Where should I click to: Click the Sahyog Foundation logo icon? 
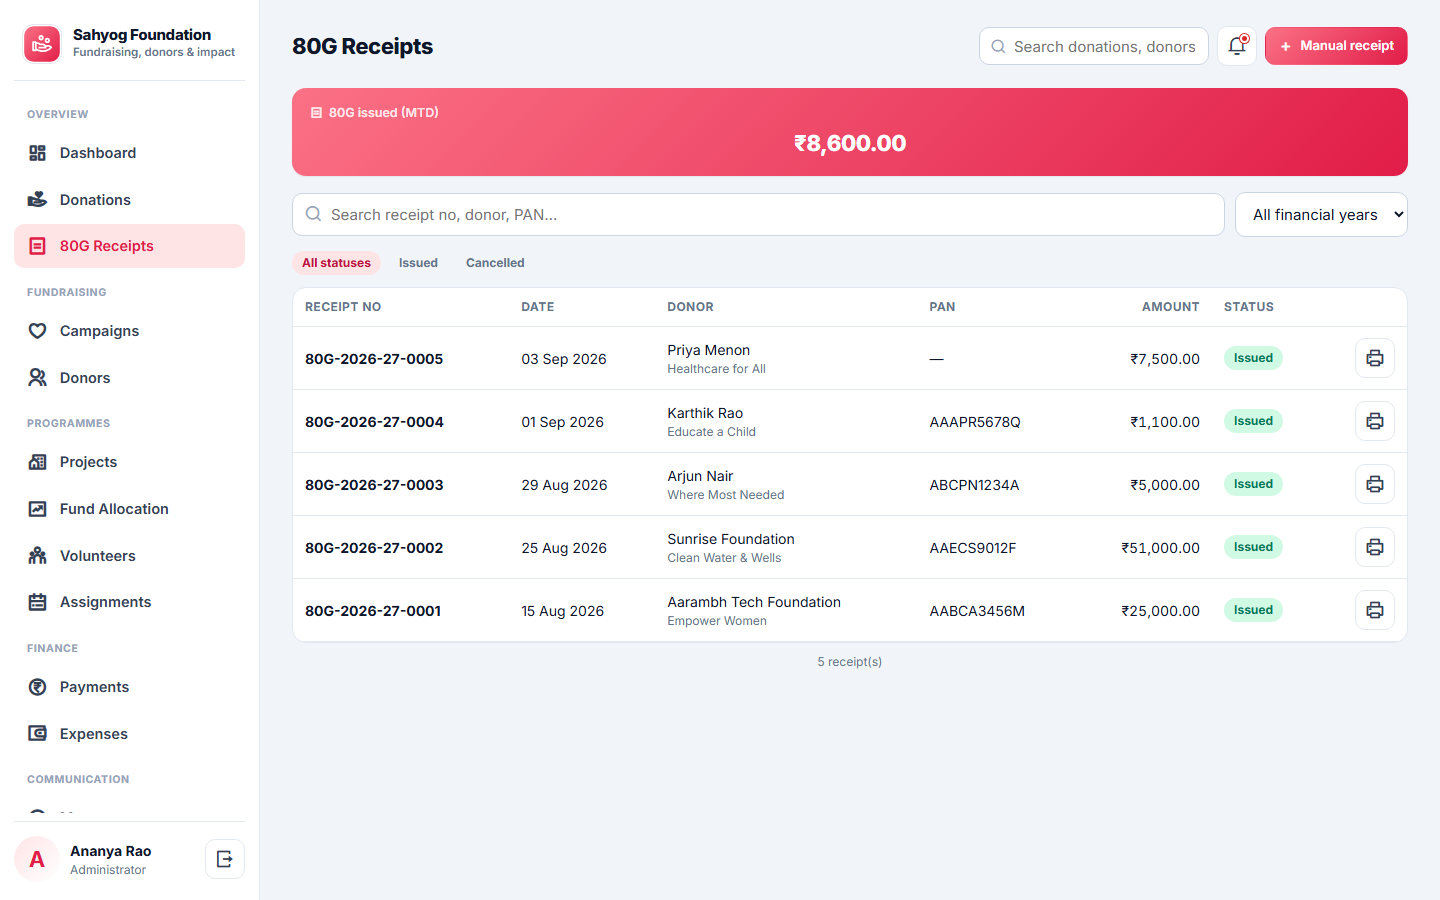pyautogui.click(x=42, y=44)
